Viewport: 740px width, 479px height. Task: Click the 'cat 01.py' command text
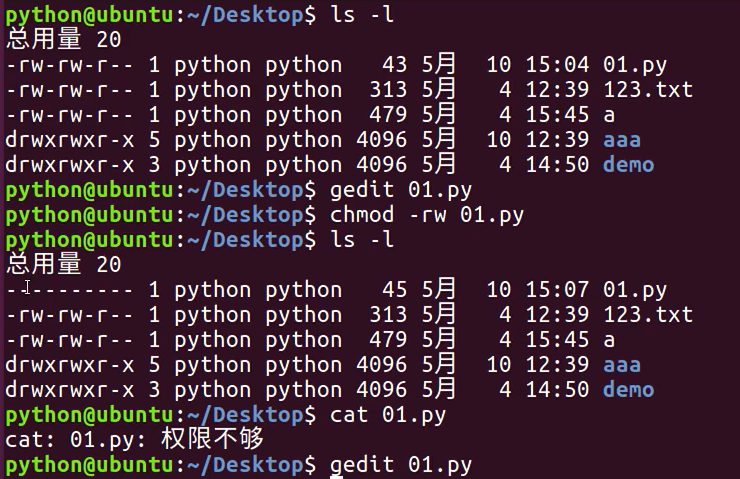tap(387, 416)
